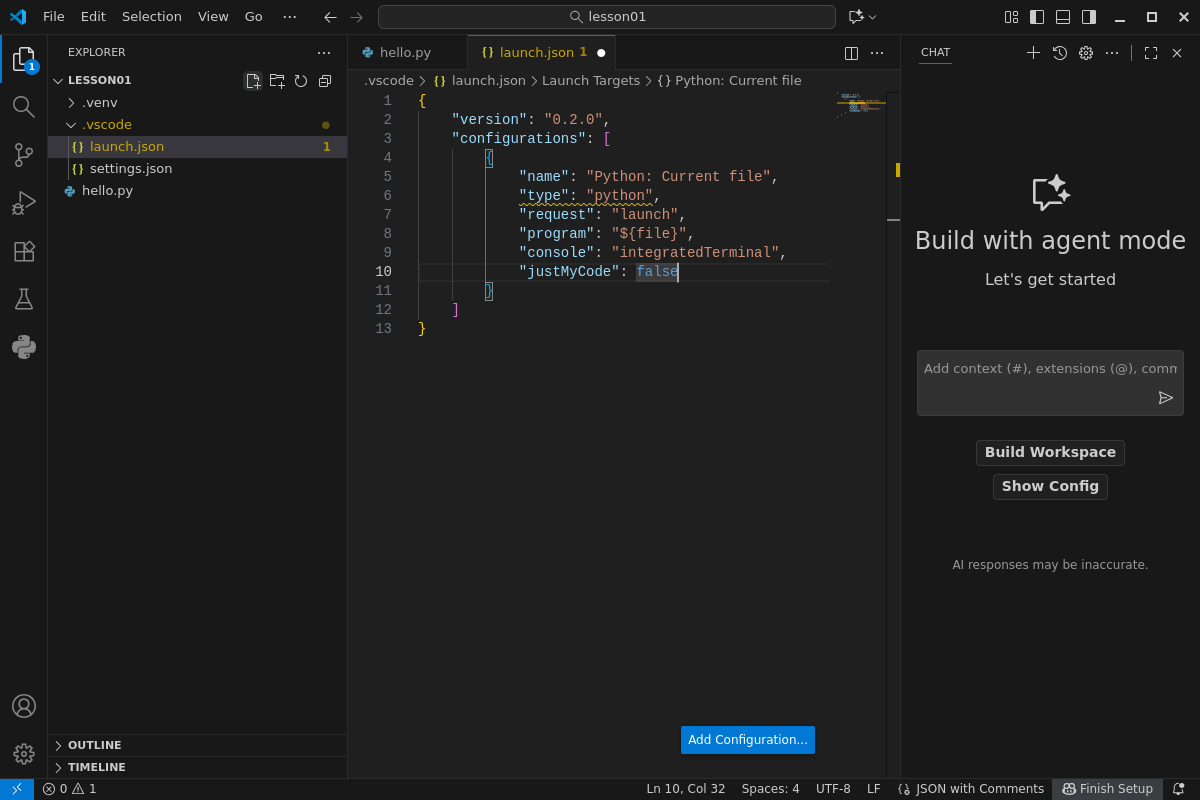
Task: Toggle the primary side bar visibility
Action: point(1037,17)
